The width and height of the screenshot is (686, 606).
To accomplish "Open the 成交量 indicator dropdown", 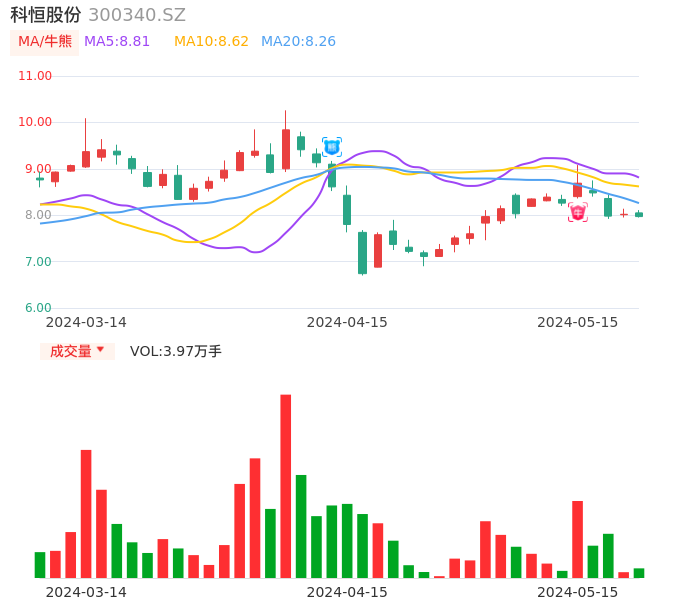I will tap(77, 351).
